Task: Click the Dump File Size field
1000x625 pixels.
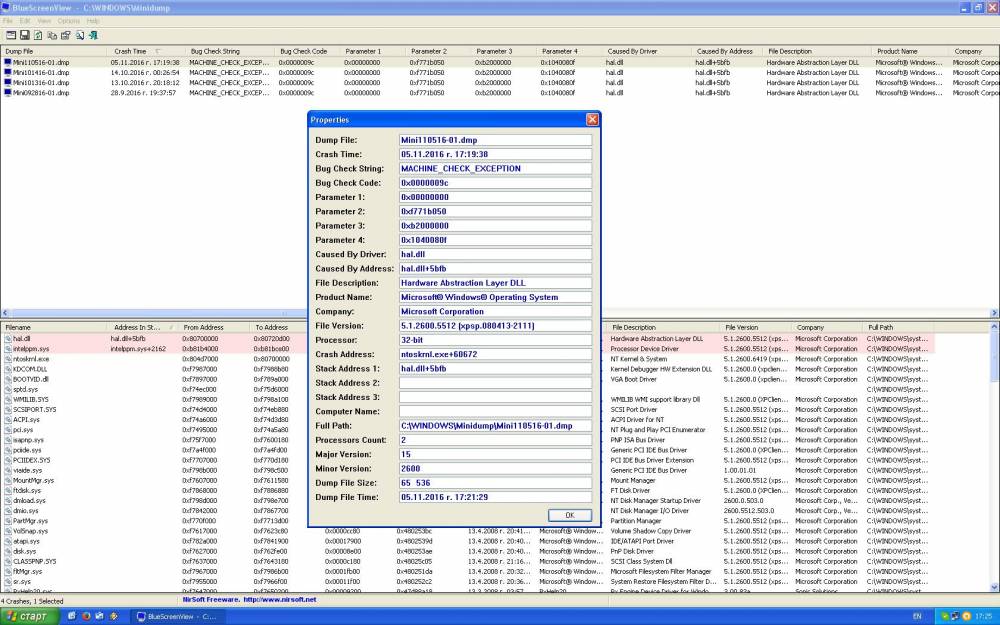Action: [495, 483]
